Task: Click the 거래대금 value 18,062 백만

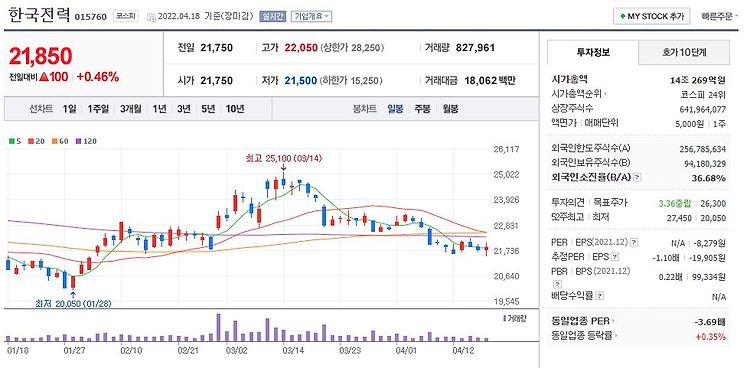Action: click(490, 81)
